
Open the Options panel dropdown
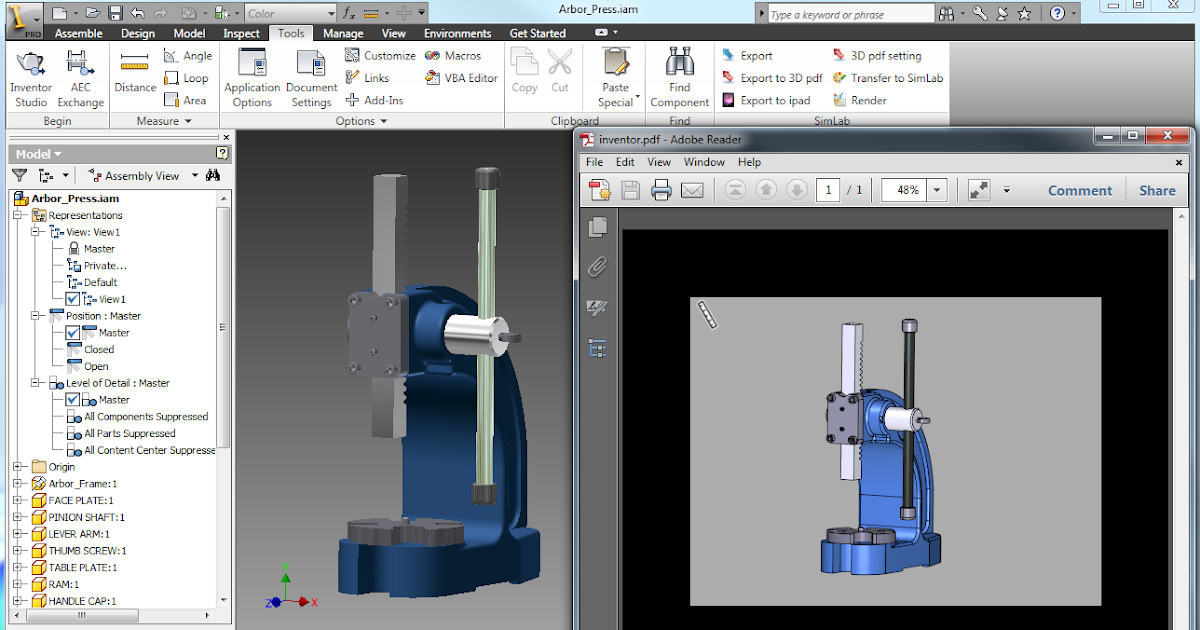(x=361, y=121)
